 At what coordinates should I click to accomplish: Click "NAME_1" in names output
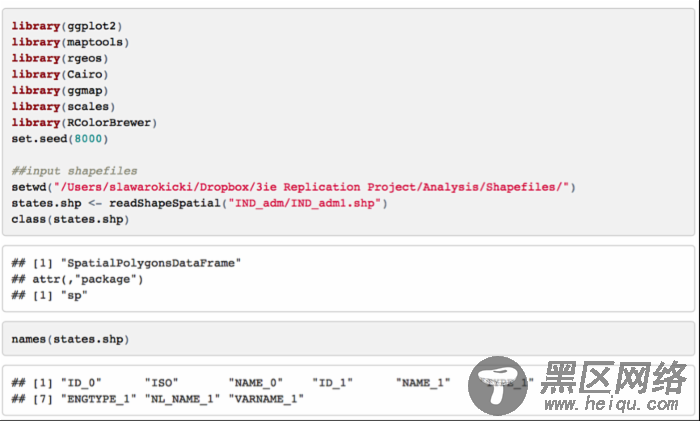(423, 383)
